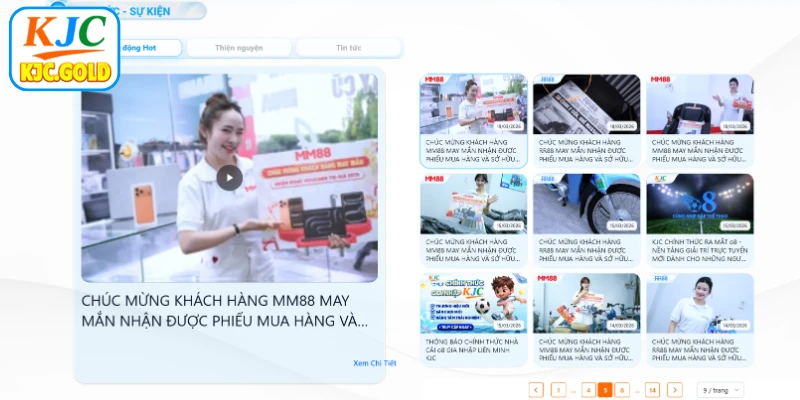
Task: Click the MM88 badge on the waving woman card
Action: tap(434, 179)
